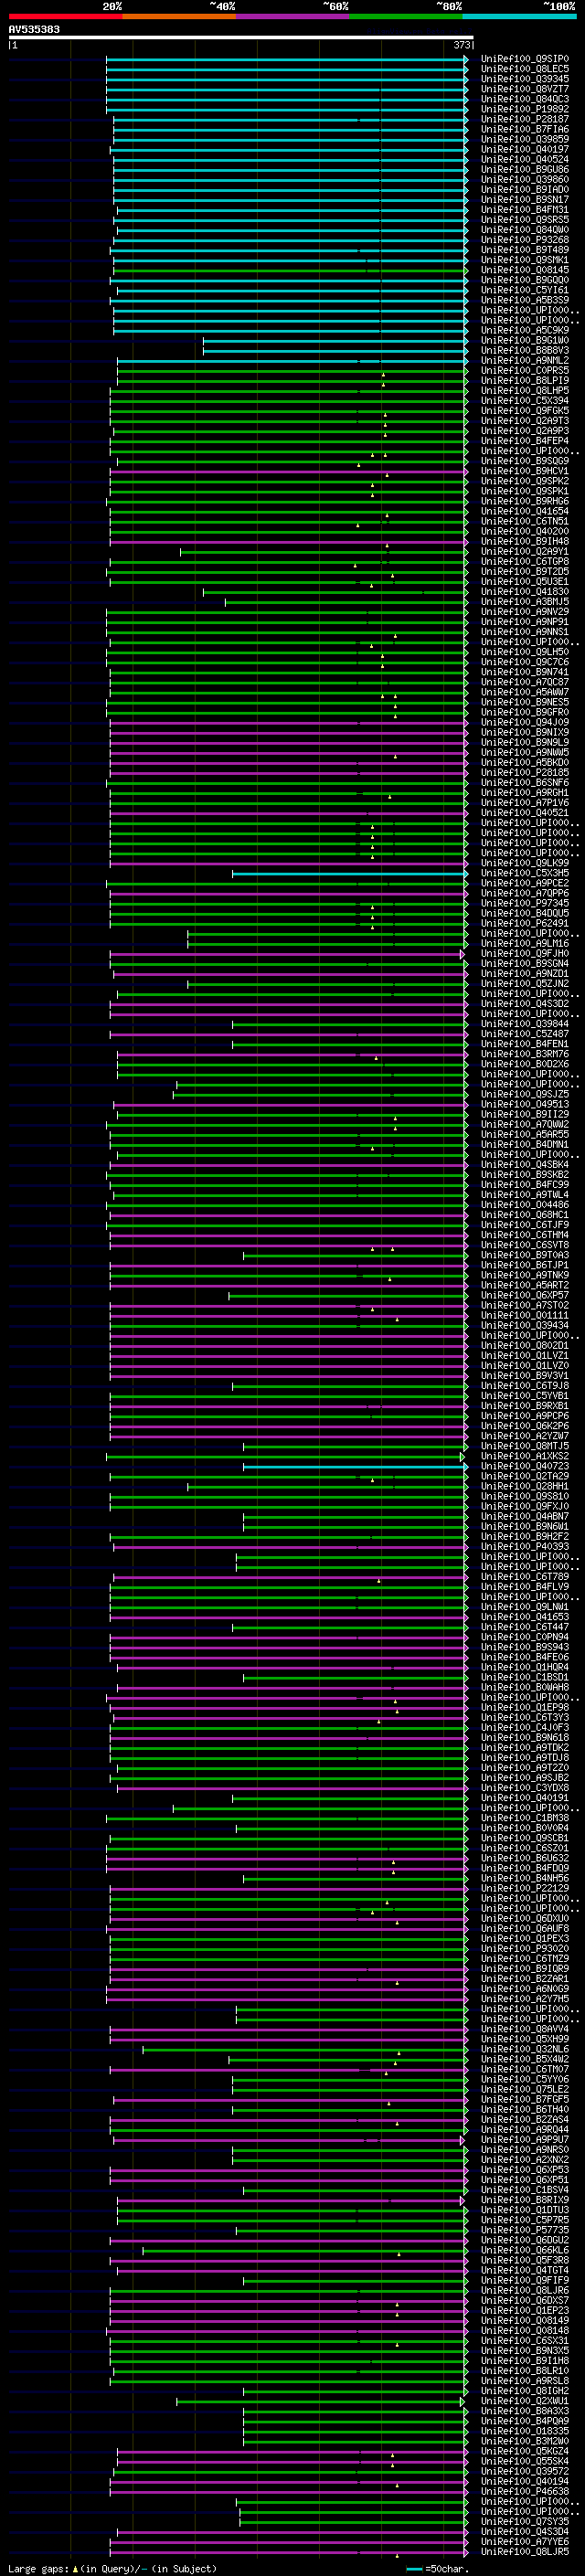Select label UniRef100_B4FM31
585x2576 pixels.
[x=525, y=210]
